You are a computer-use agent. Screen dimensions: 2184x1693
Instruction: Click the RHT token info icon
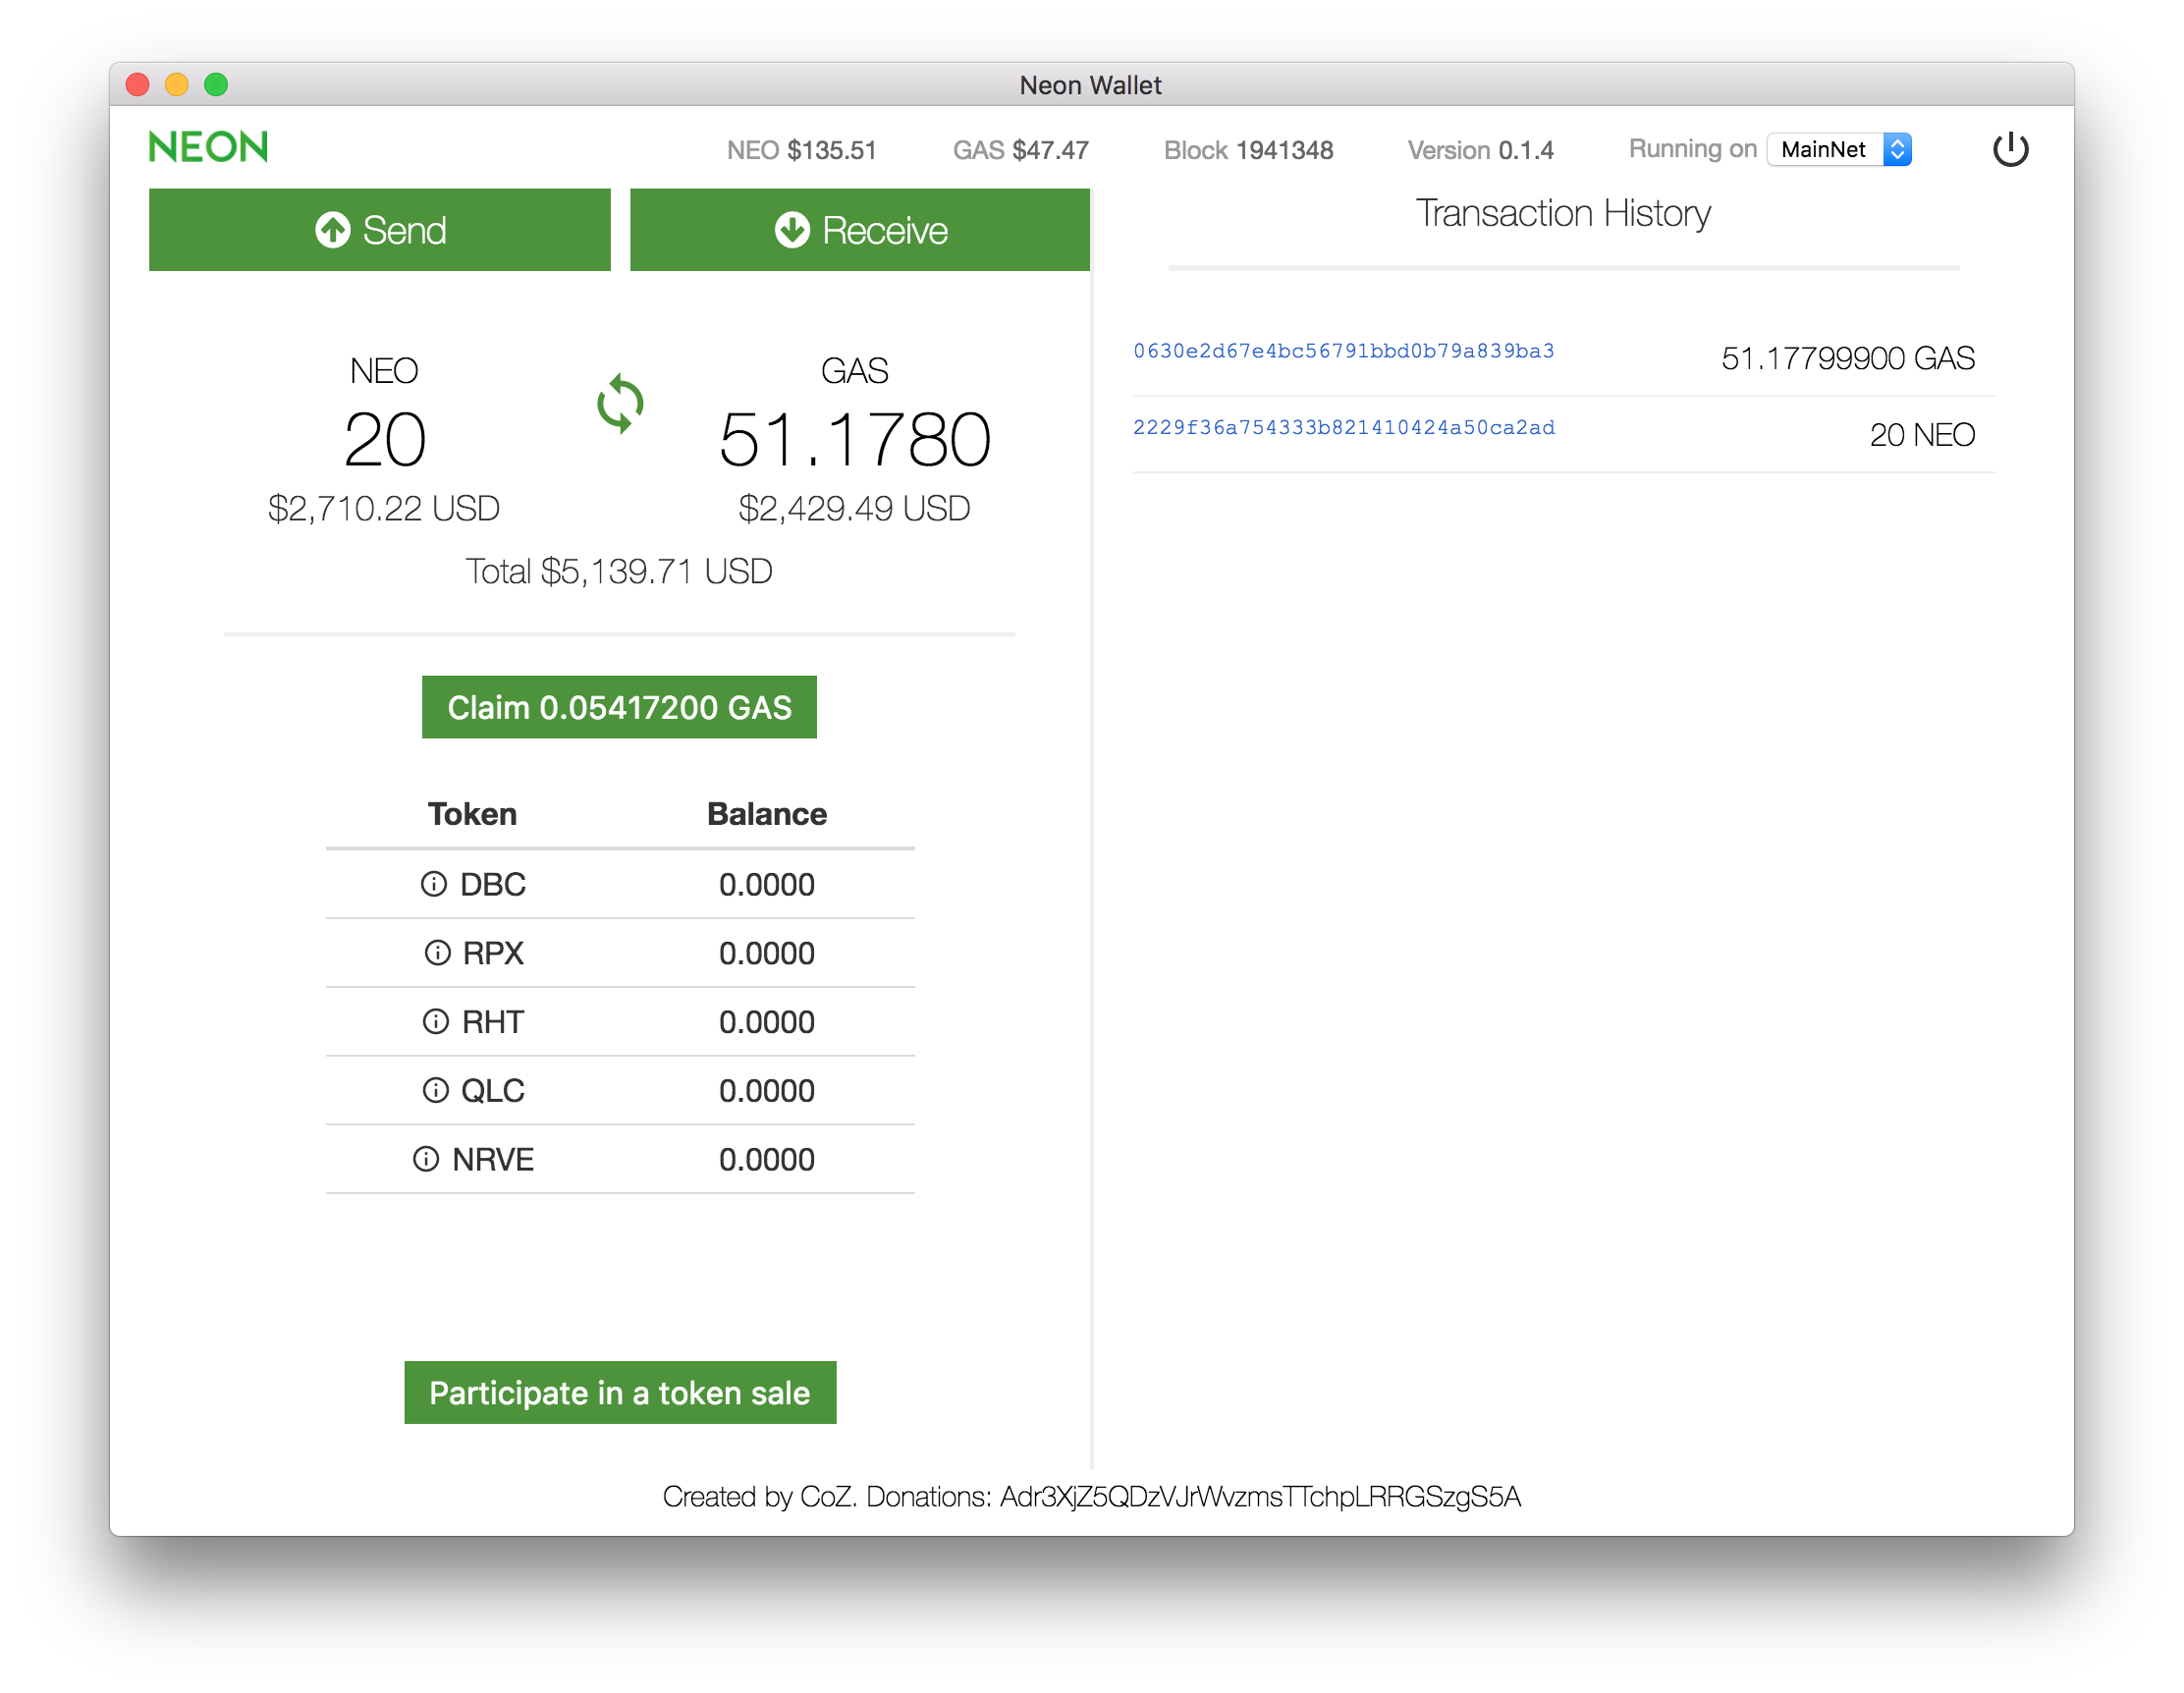click(x=435, y=1021)
